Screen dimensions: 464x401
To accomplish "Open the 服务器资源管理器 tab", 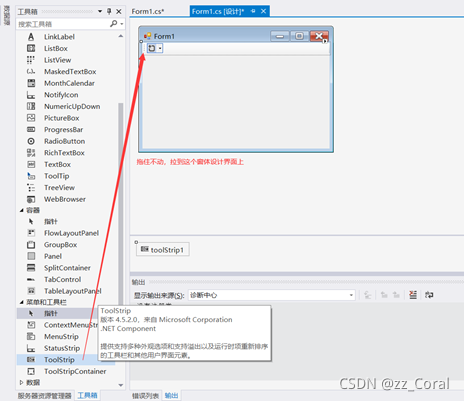I will click(44, 396).
